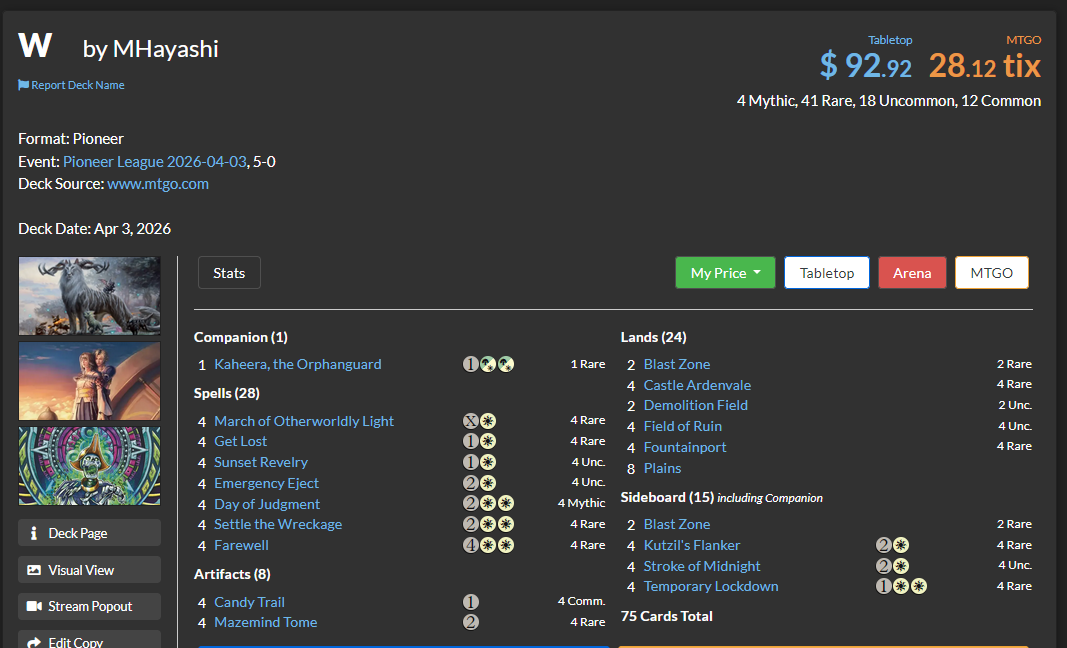Visit www.mtgo.com deck source link
Screen dimensions: 1067x648
(158, 184)
